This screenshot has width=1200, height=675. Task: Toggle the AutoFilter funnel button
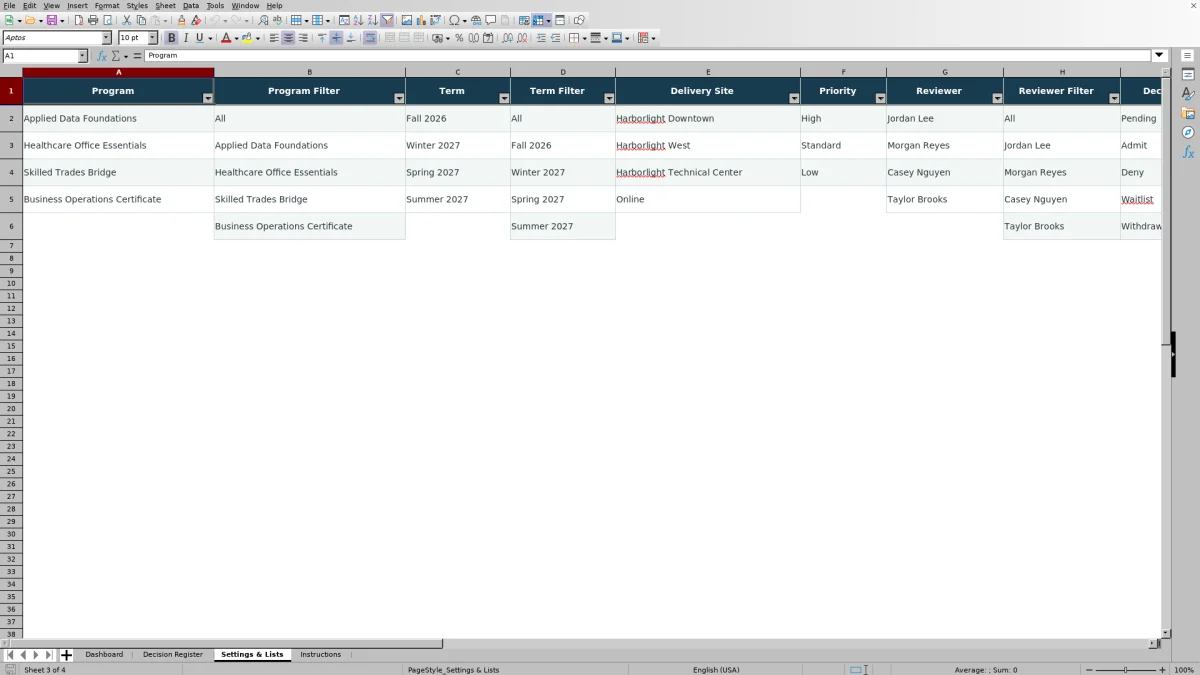387,20
